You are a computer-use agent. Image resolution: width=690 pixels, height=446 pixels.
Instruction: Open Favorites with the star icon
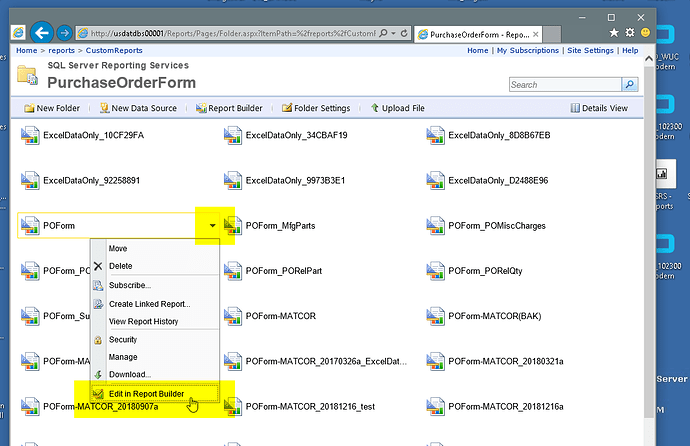point(614,33)
